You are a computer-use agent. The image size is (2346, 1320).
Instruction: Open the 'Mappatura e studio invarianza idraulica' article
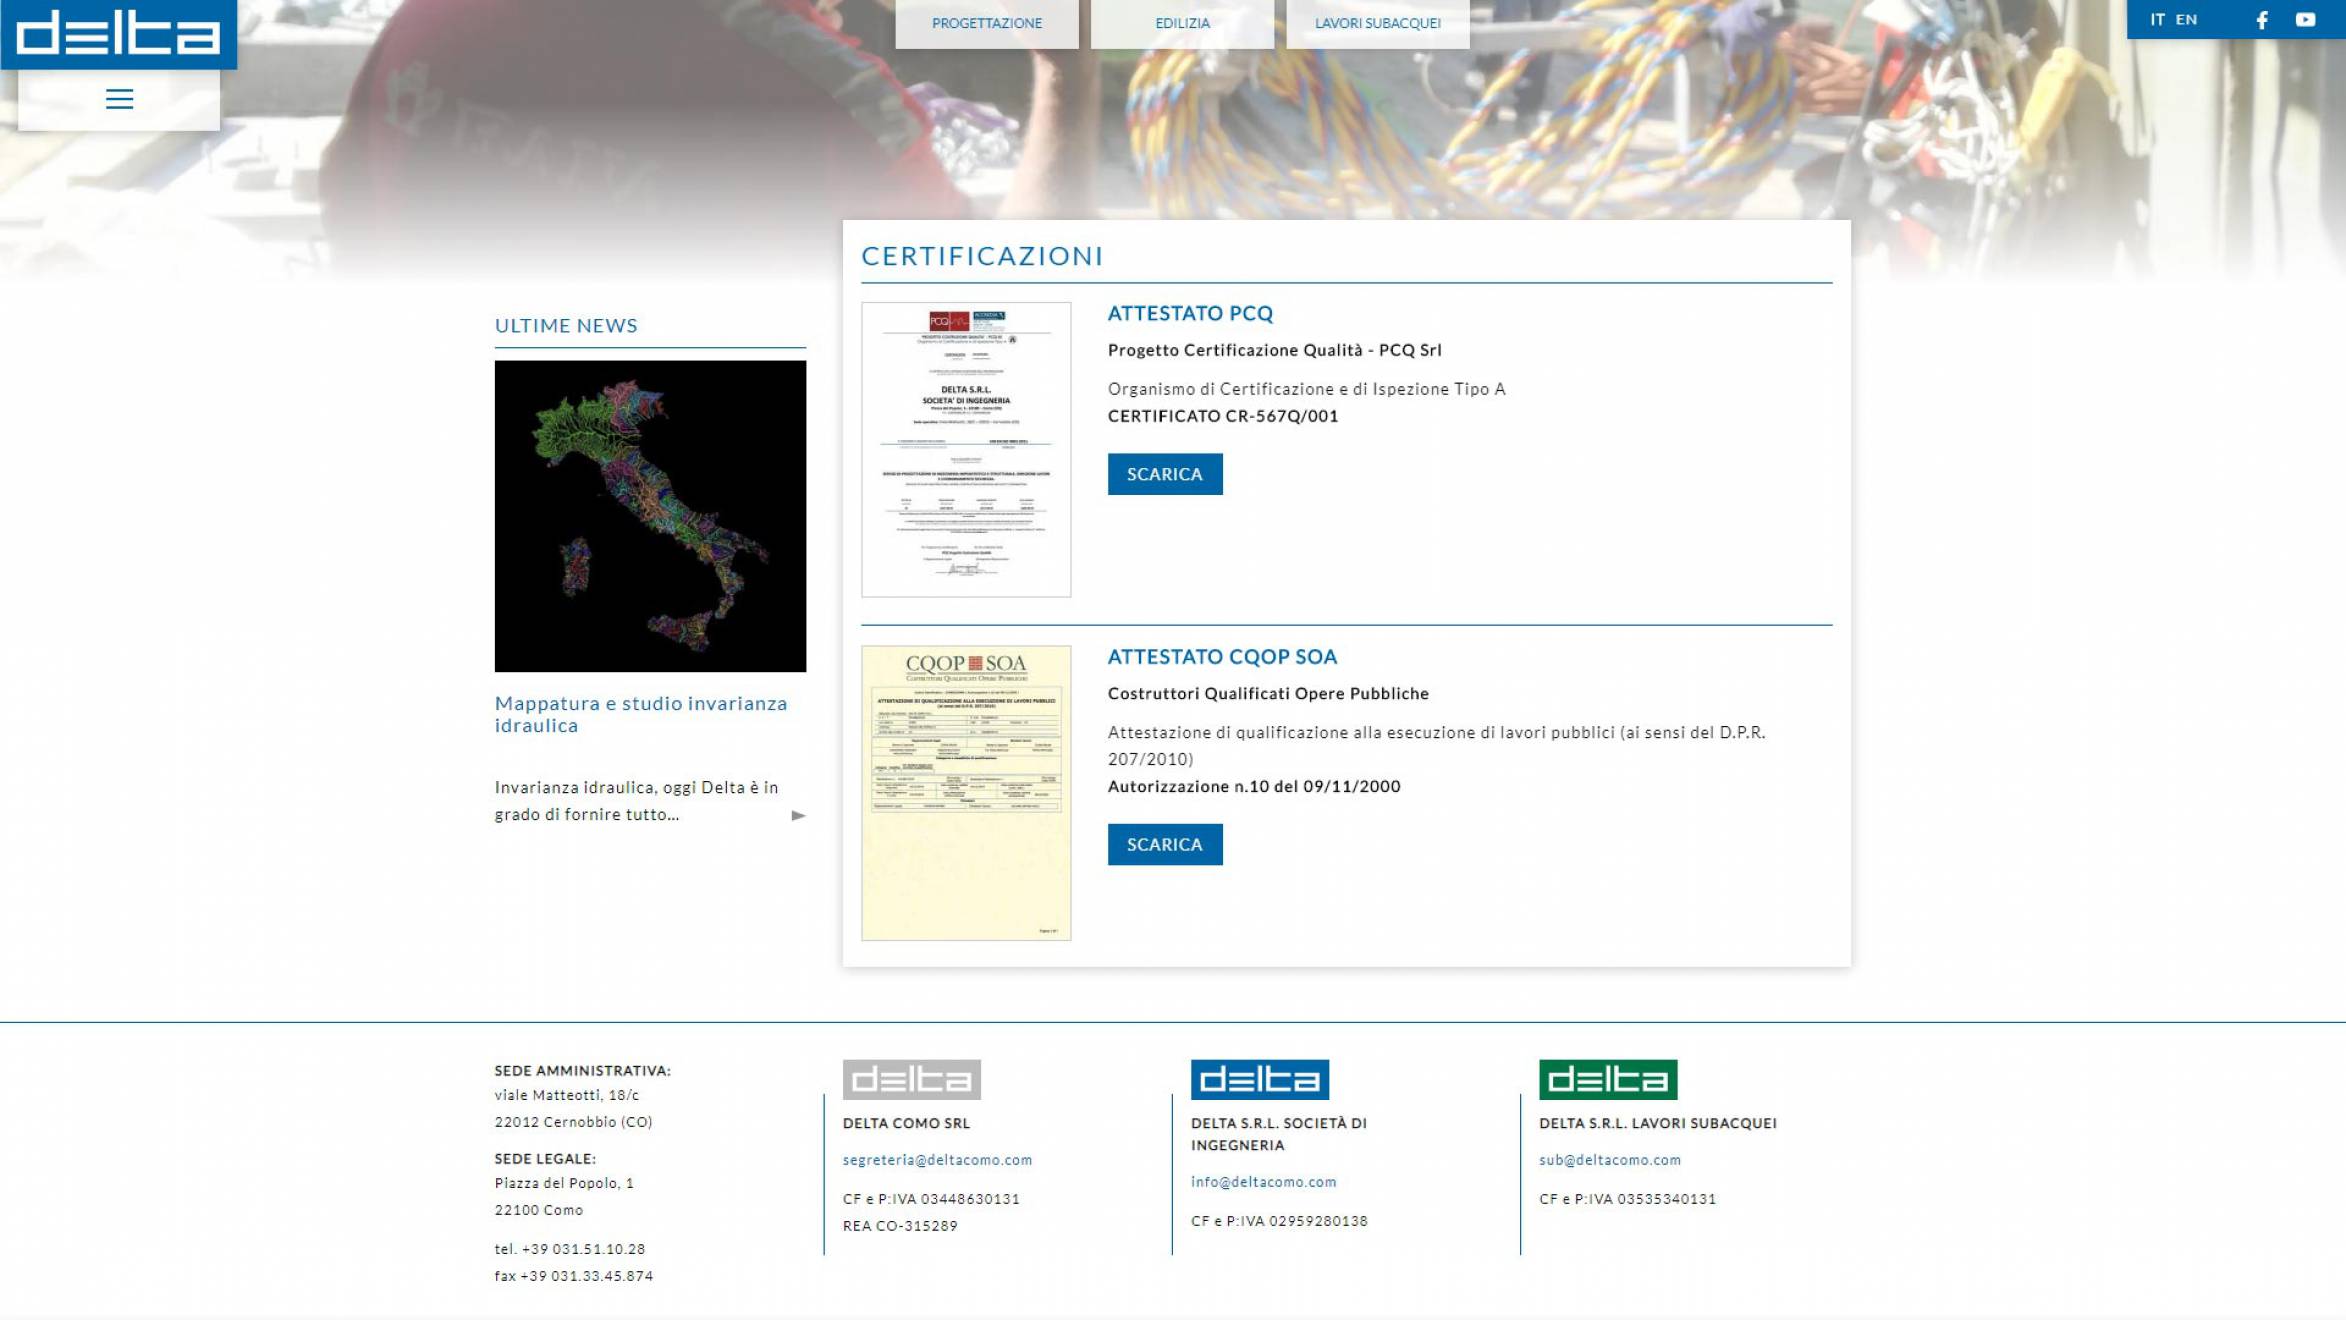pyautogui.click(x=641, y=714)
